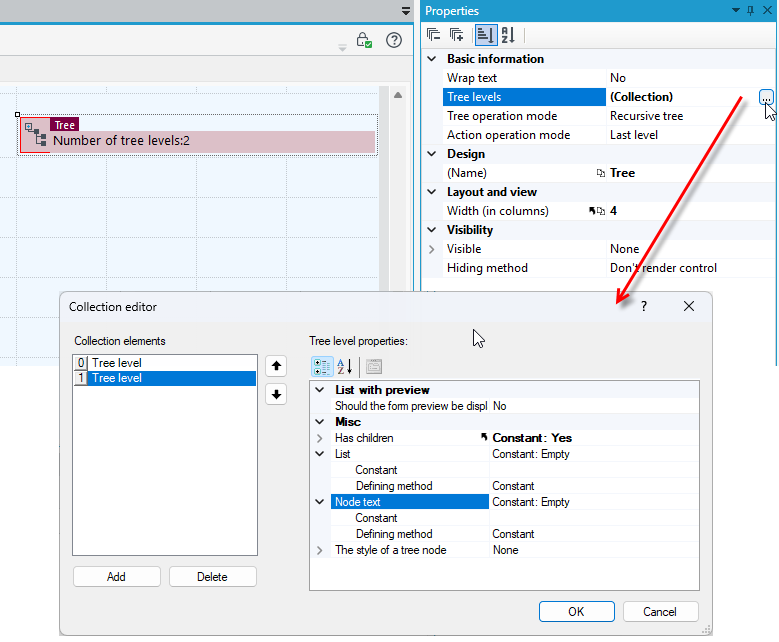Image resolution: width=779 pixels, height=642 pixels.
Task: Confirm with the OK button
Action: 577,612
